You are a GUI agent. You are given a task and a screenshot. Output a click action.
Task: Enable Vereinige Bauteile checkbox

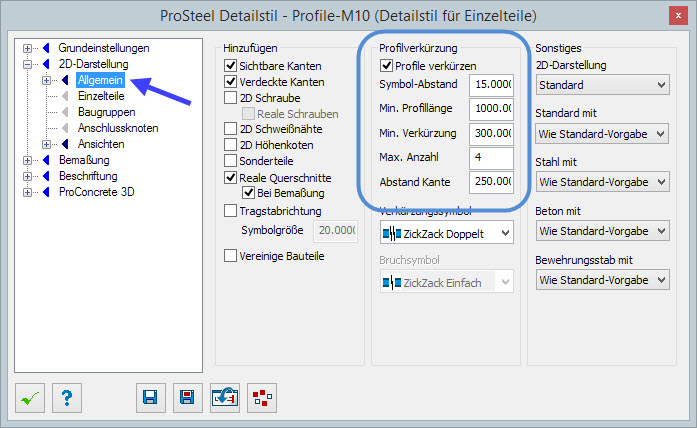tap(230, 256)
